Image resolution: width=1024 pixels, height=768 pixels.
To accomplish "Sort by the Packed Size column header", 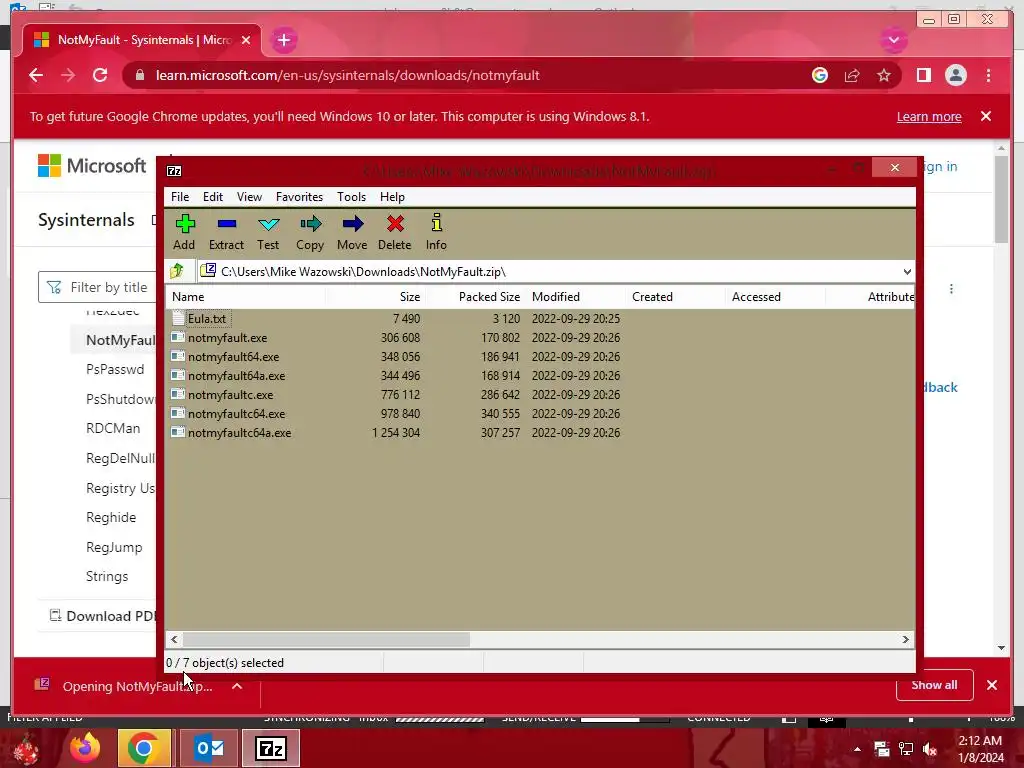I will point(475,296).
